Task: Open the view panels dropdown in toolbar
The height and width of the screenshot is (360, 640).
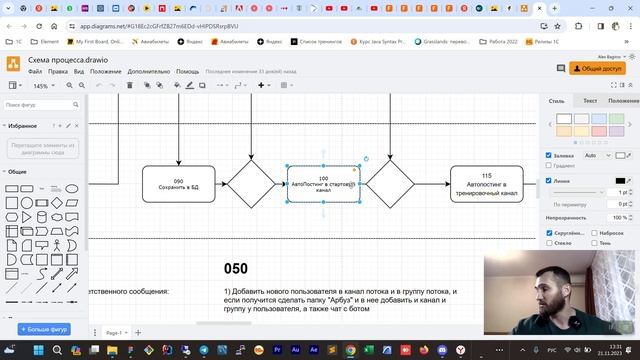Action: coord(15,85)
